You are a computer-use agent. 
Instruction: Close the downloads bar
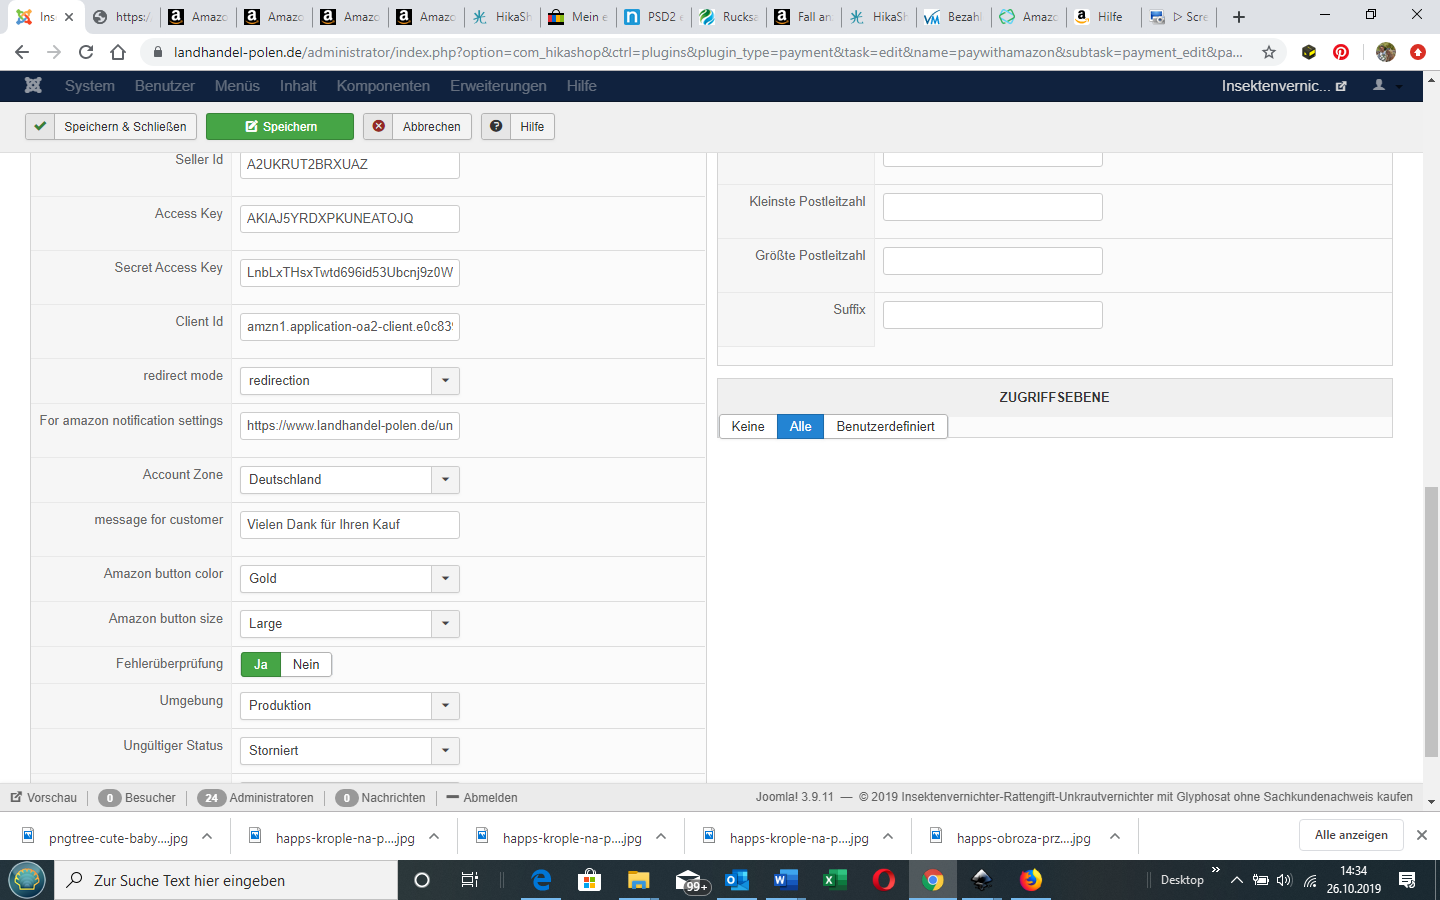(1422, 835)
